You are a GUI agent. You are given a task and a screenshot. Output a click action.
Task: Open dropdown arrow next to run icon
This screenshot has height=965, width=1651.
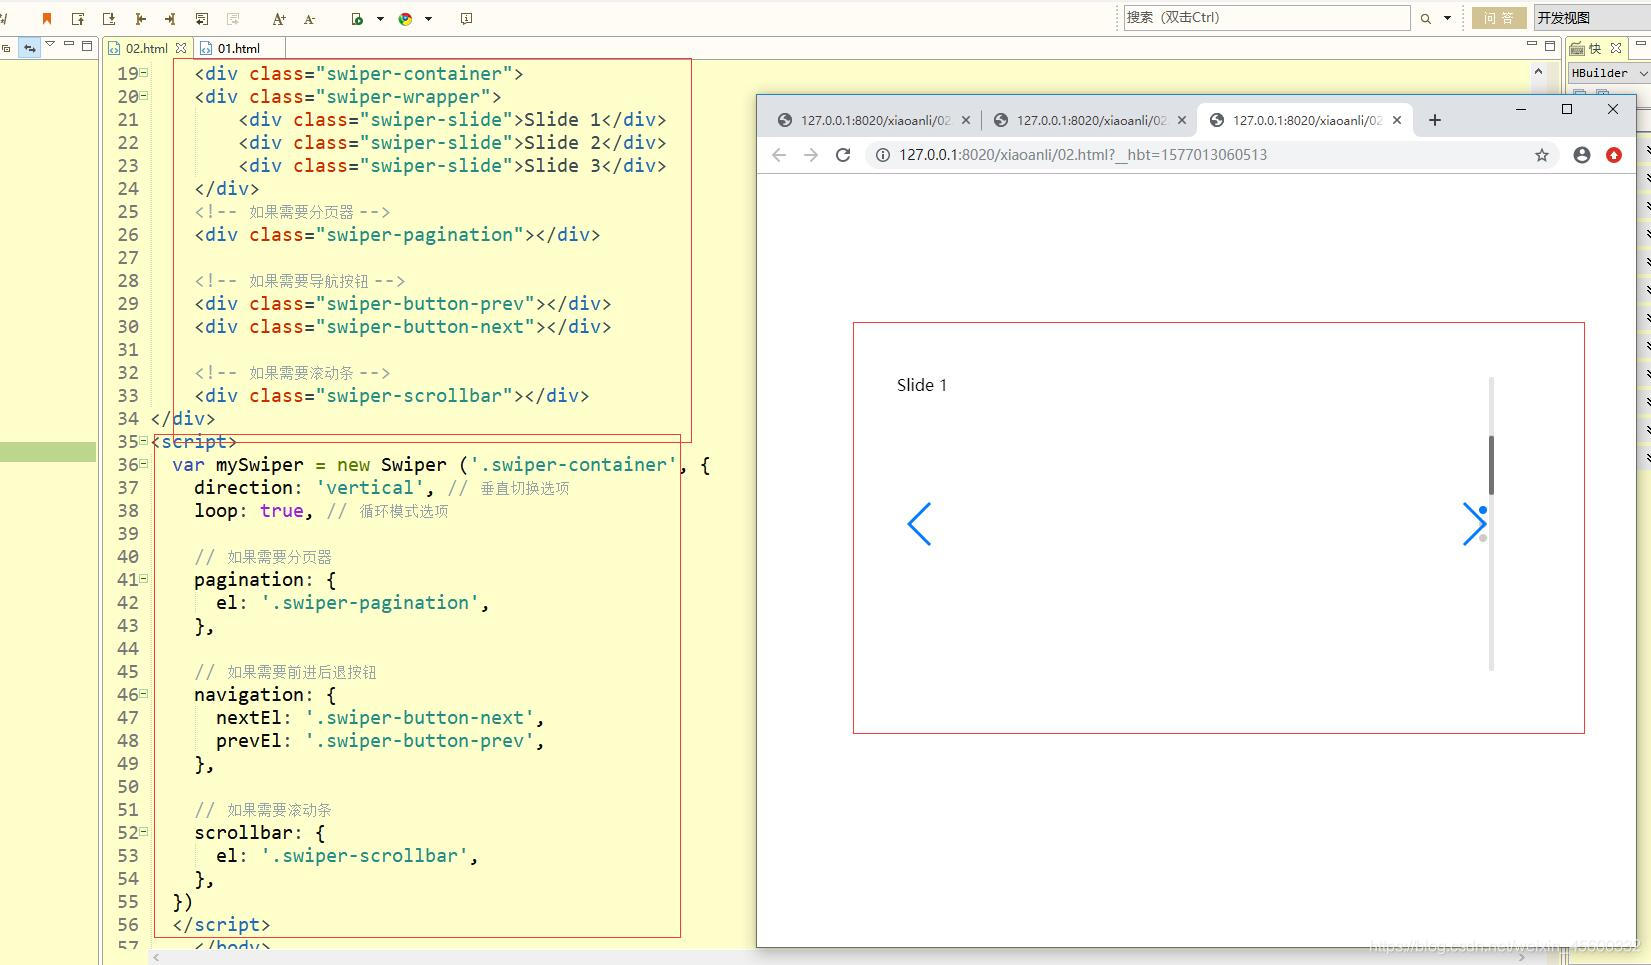[x=380, y=18]
